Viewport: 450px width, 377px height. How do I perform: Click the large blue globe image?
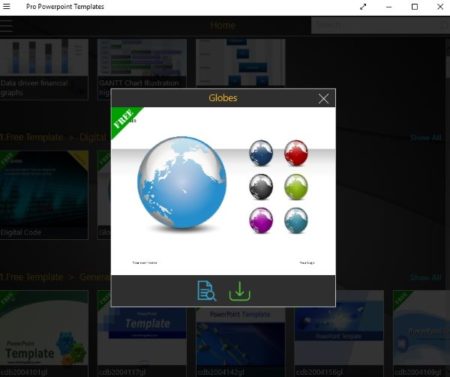click(182, 182)
